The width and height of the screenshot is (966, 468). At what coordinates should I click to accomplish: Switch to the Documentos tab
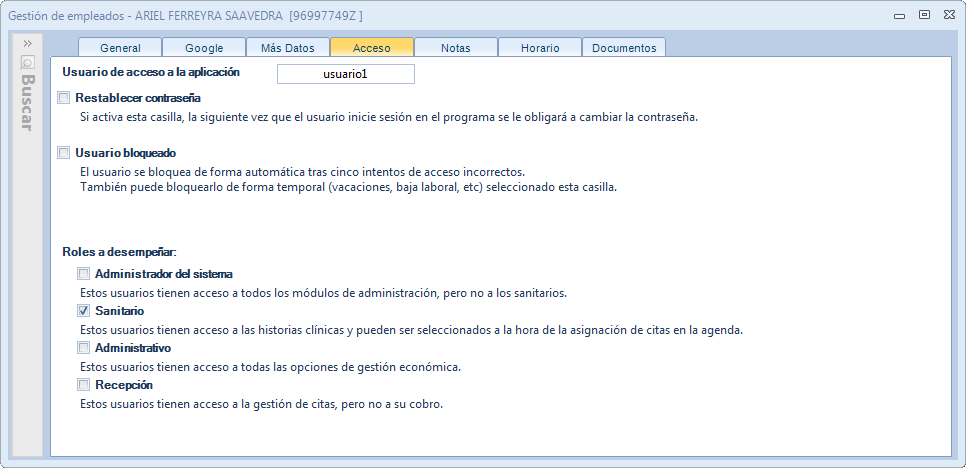pos(624,48)
